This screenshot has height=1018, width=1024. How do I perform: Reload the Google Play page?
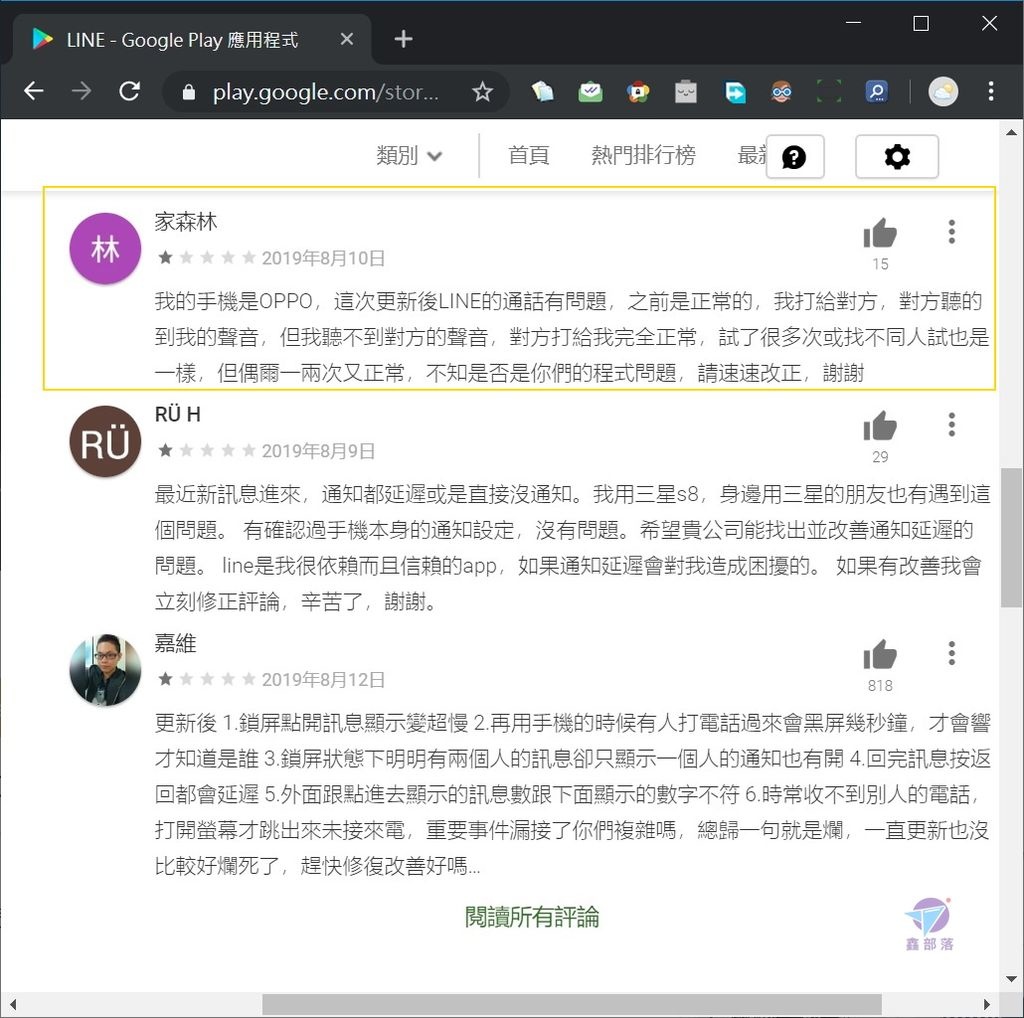point(129,91)
